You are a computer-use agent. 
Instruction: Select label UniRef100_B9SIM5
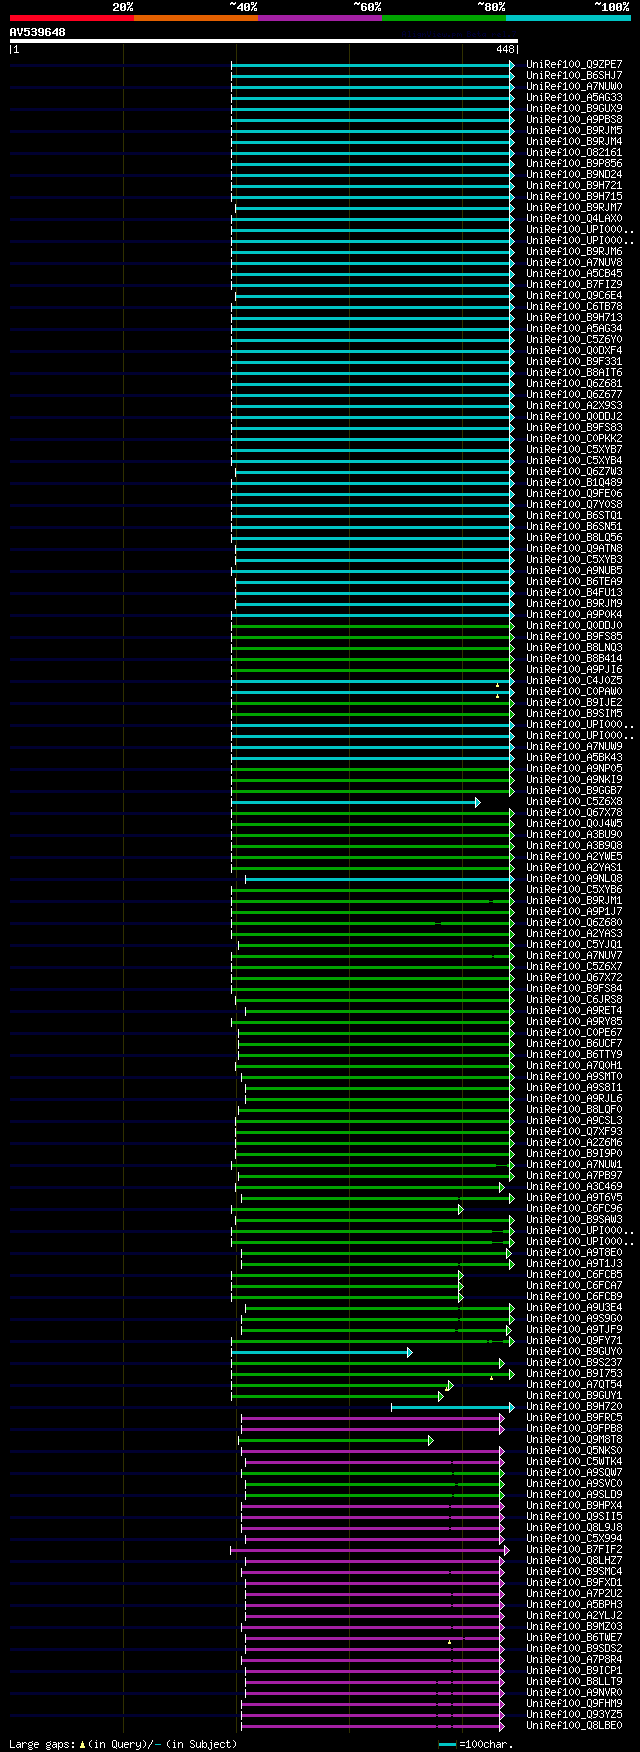574,713
